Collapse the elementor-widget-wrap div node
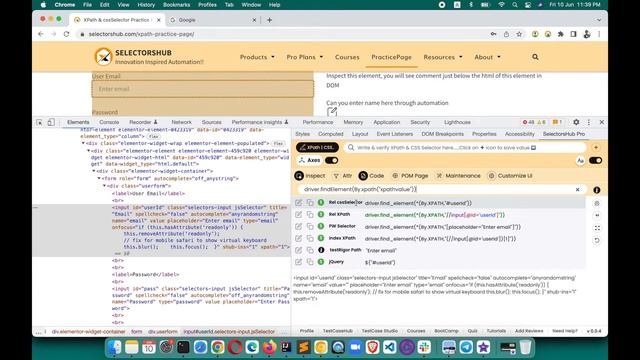This screenshot has width=640, height=360. (x=83, y=143)
